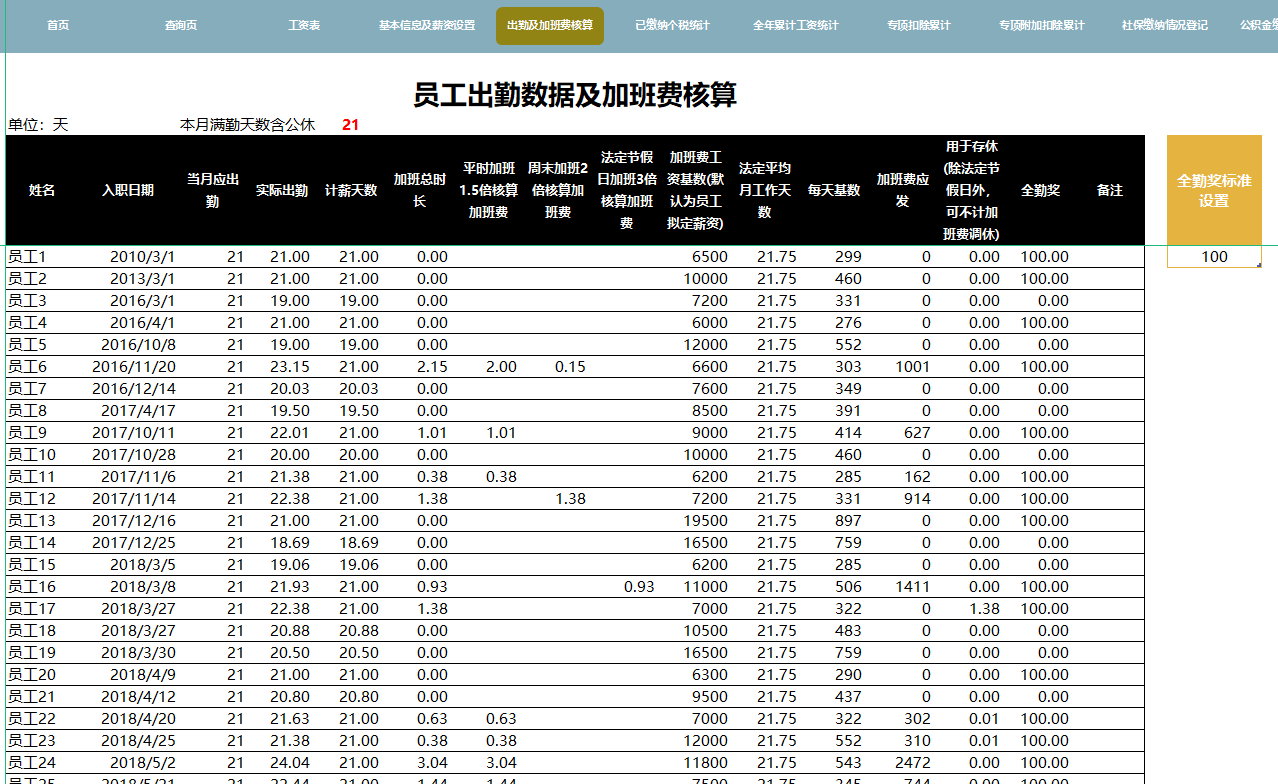Select the full attendance bonus value cell showing 100

[x=1213, y=256]
